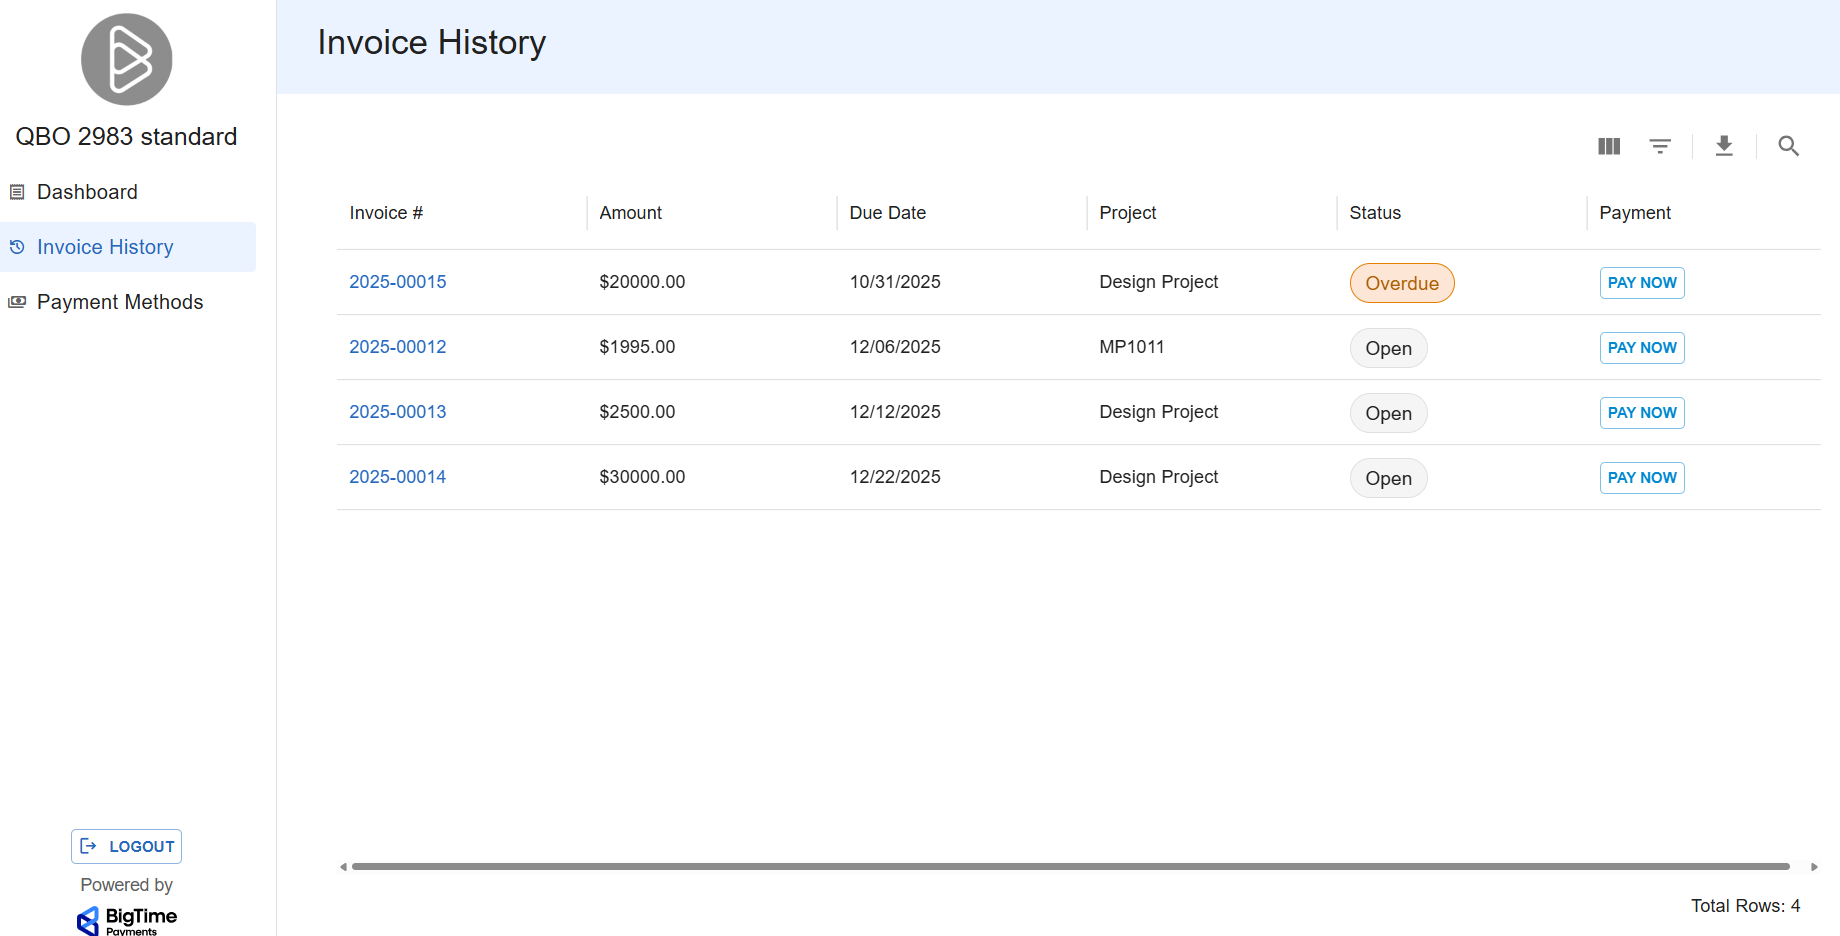This screenshot has height=936, width=1840.
Task: Click the company logo avatar
Action: coord(126,59)
